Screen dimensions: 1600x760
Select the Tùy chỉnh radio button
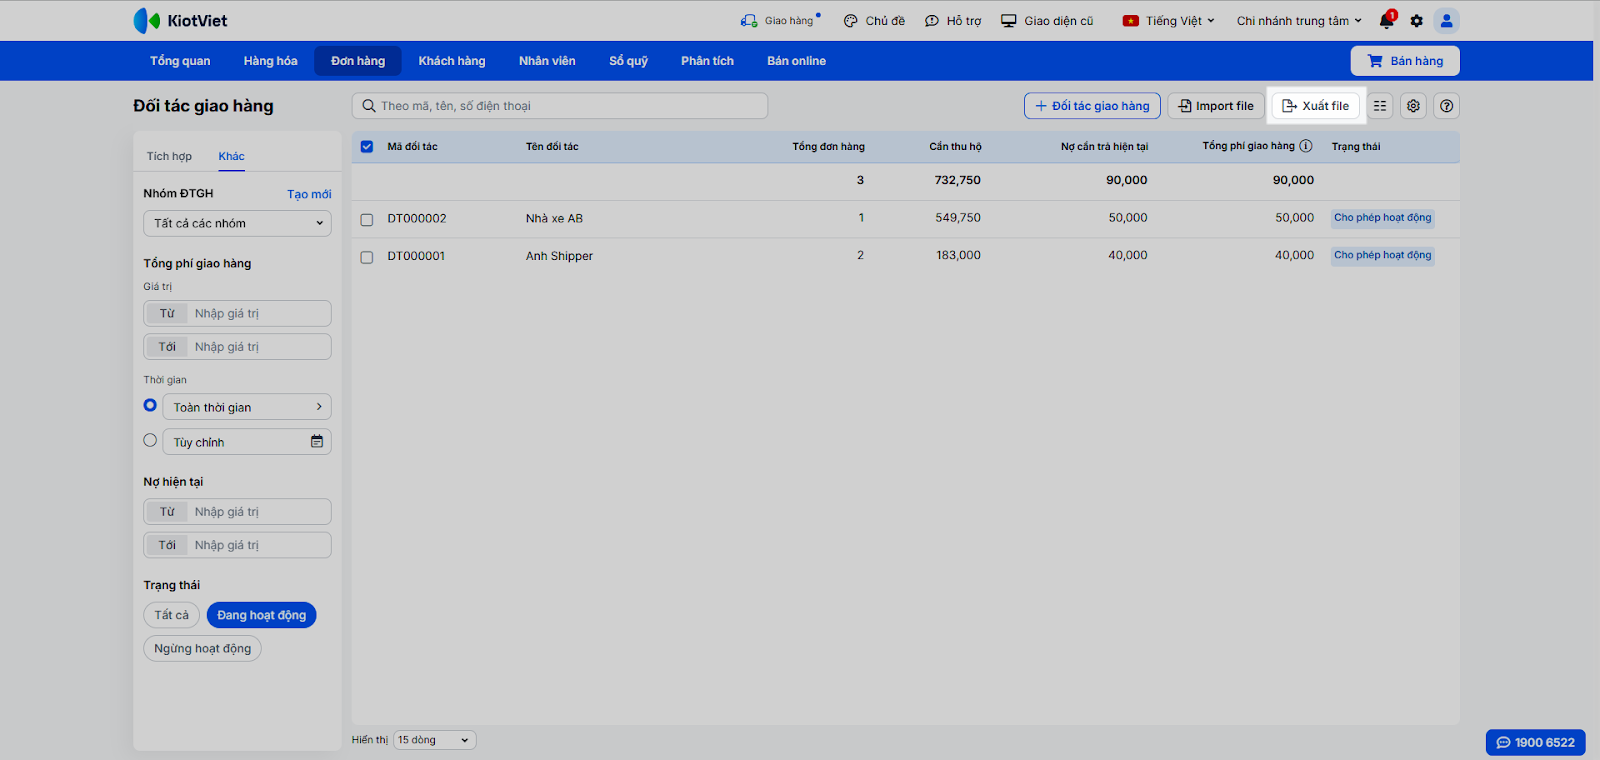click(150, 440)
